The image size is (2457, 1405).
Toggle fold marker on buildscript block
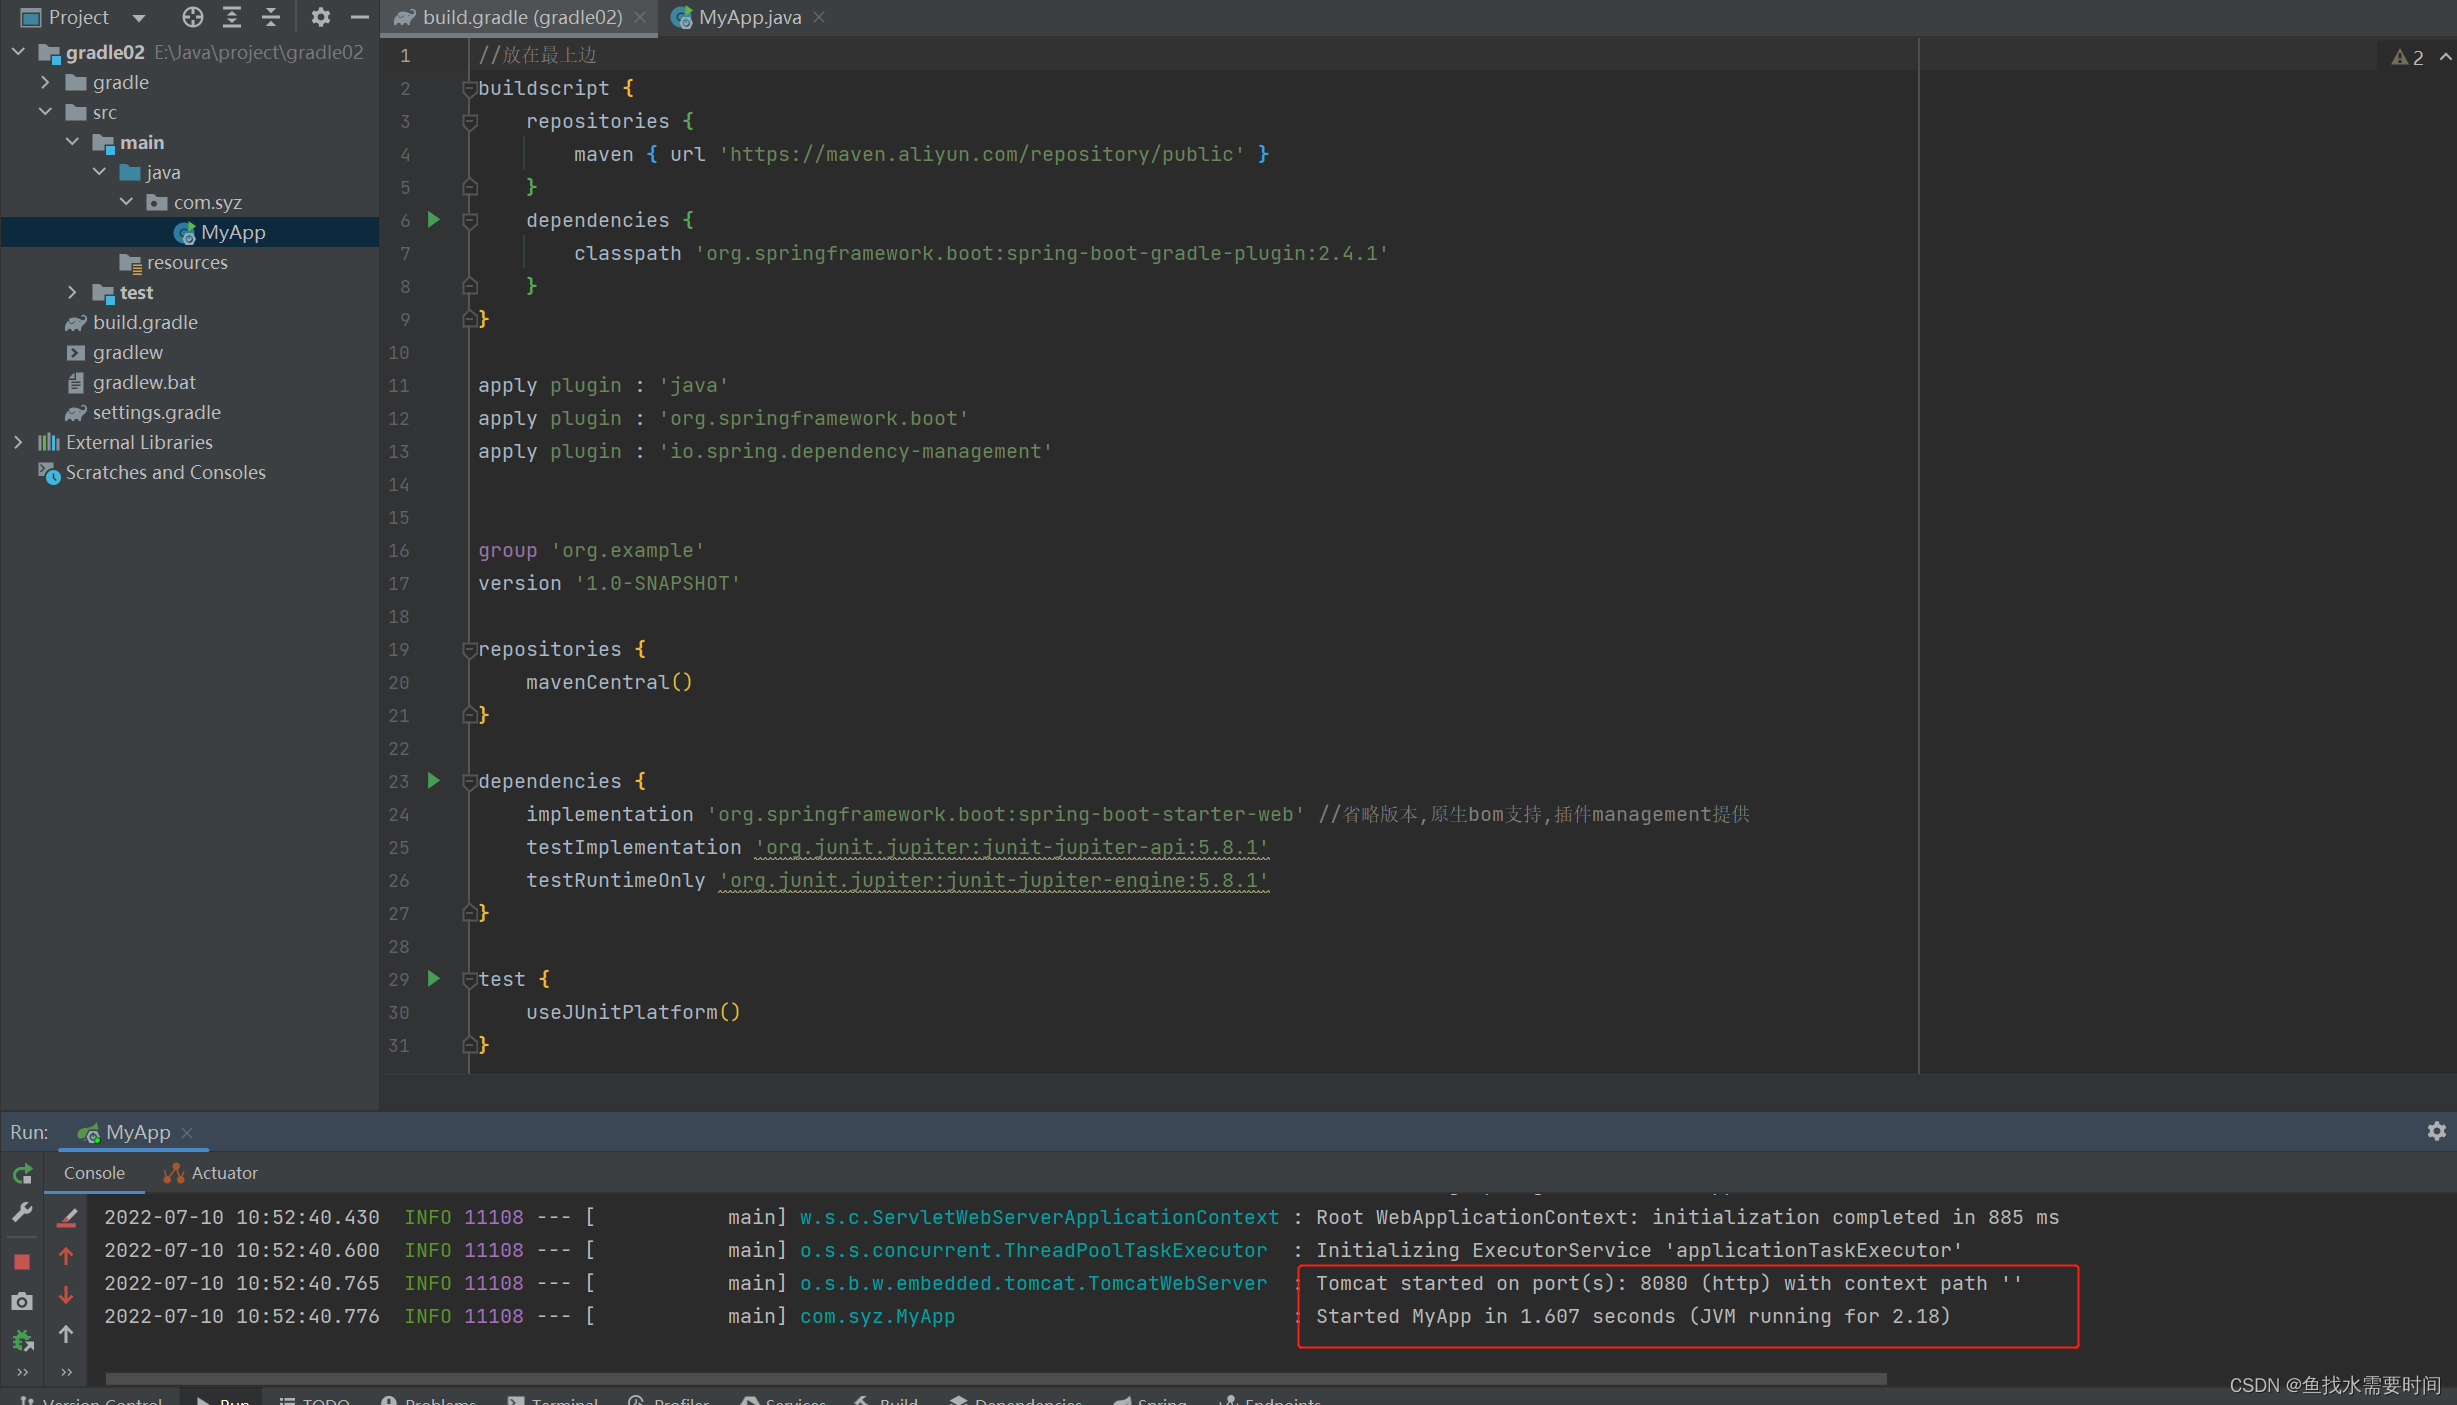point(469,89)
